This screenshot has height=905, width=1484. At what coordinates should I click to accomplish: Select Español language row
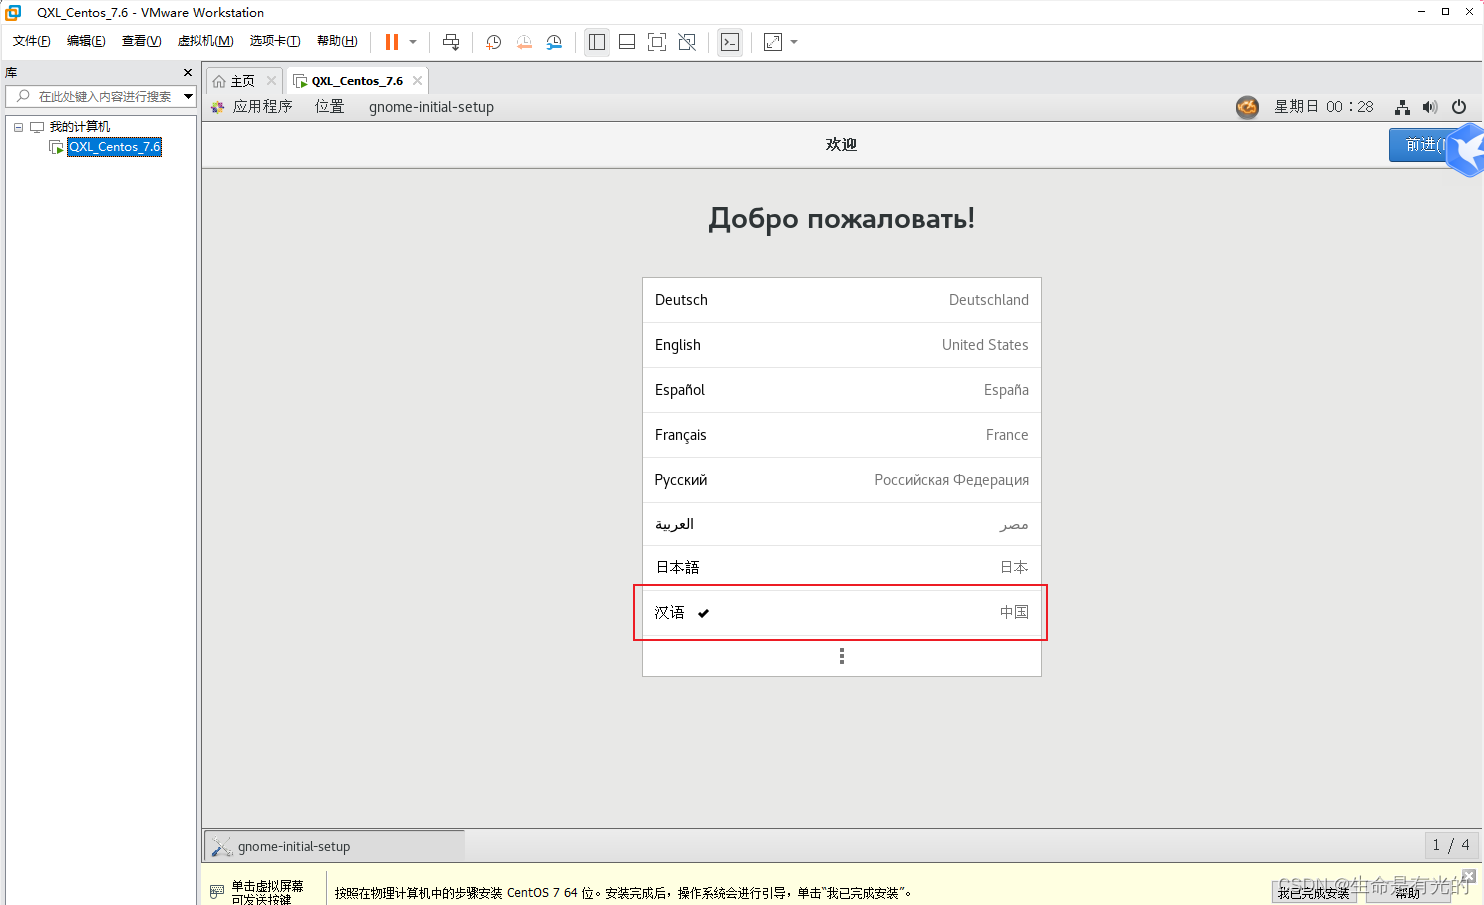click(x=842, y=390)
